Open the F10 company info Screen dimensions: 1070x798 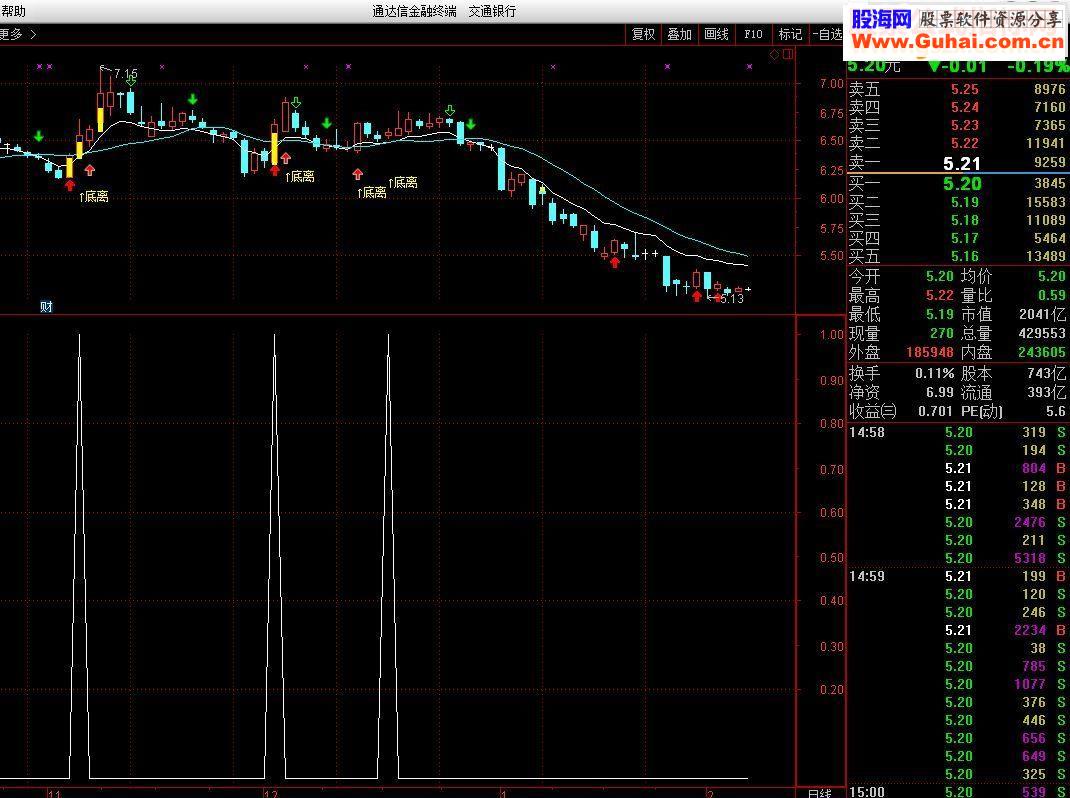coord(753,34)
